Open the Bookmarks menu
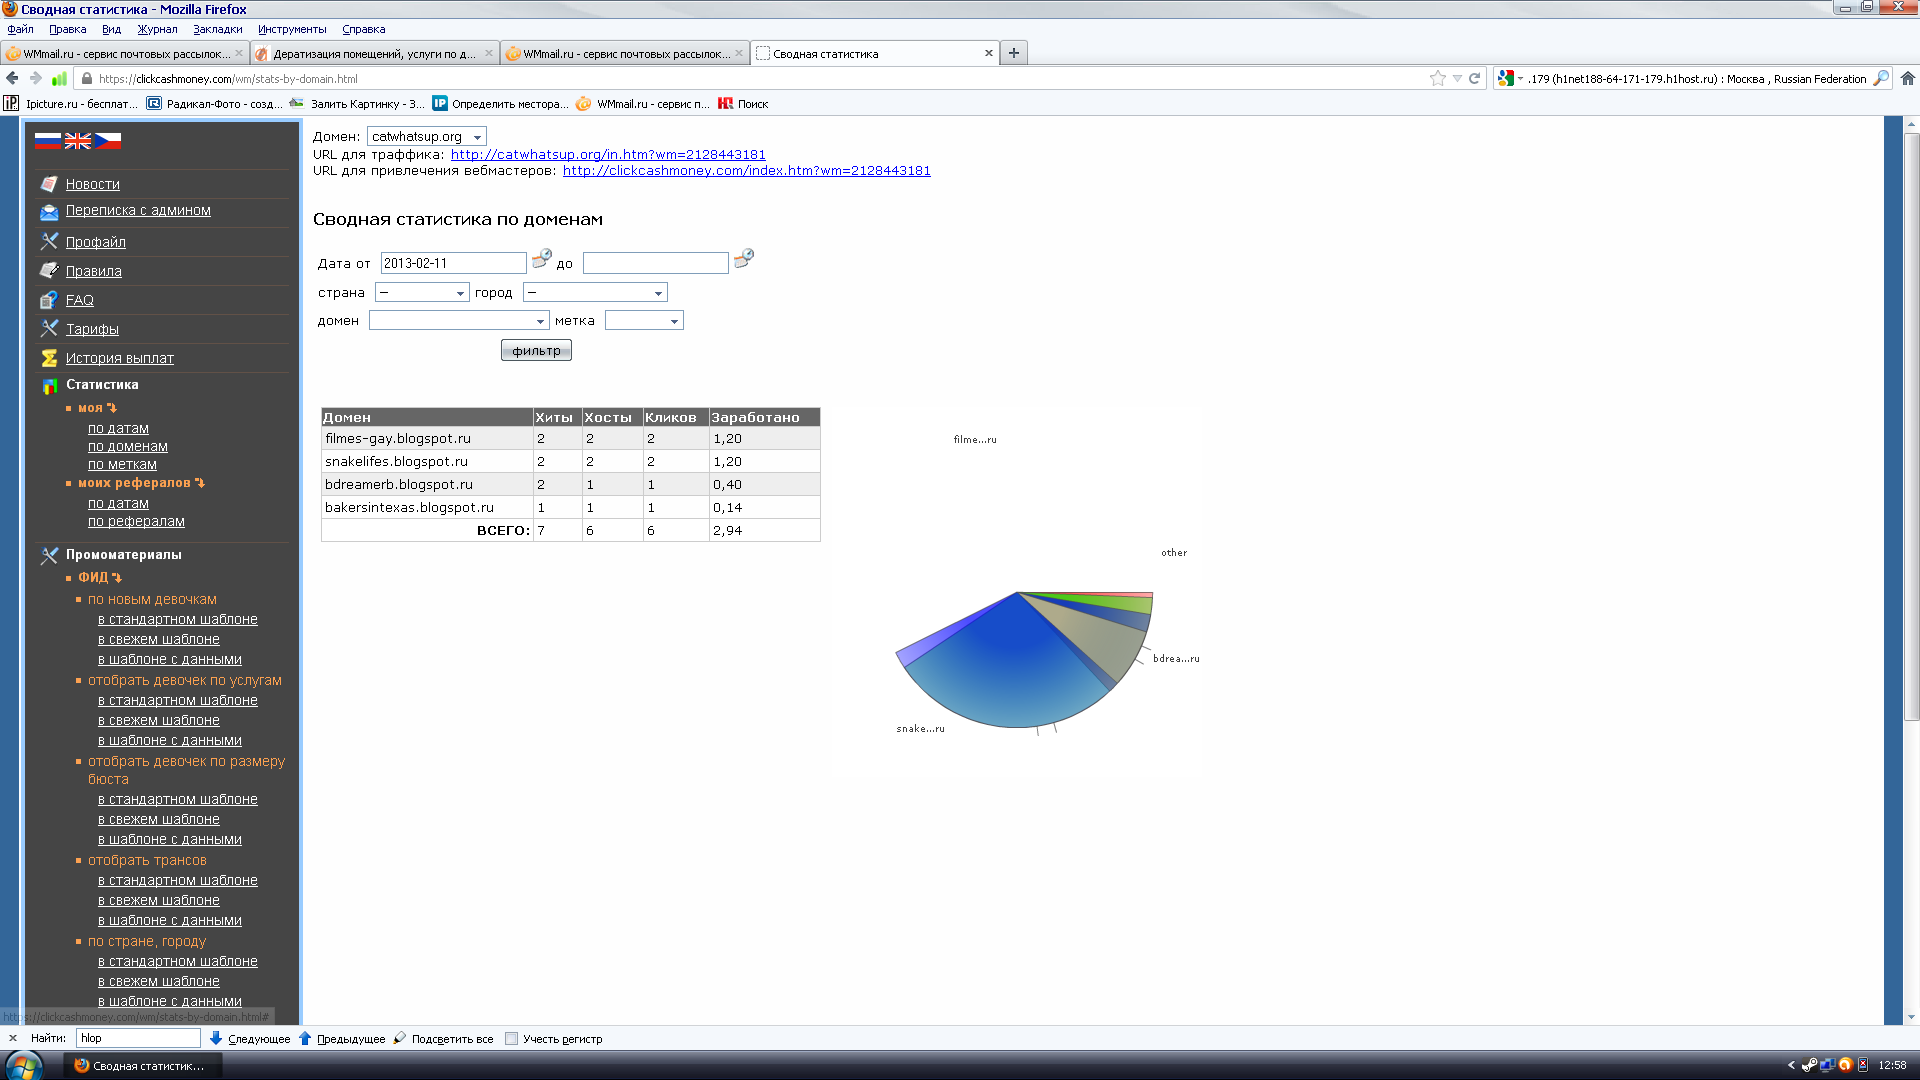 pyautogui.click(x=217, y=29)
